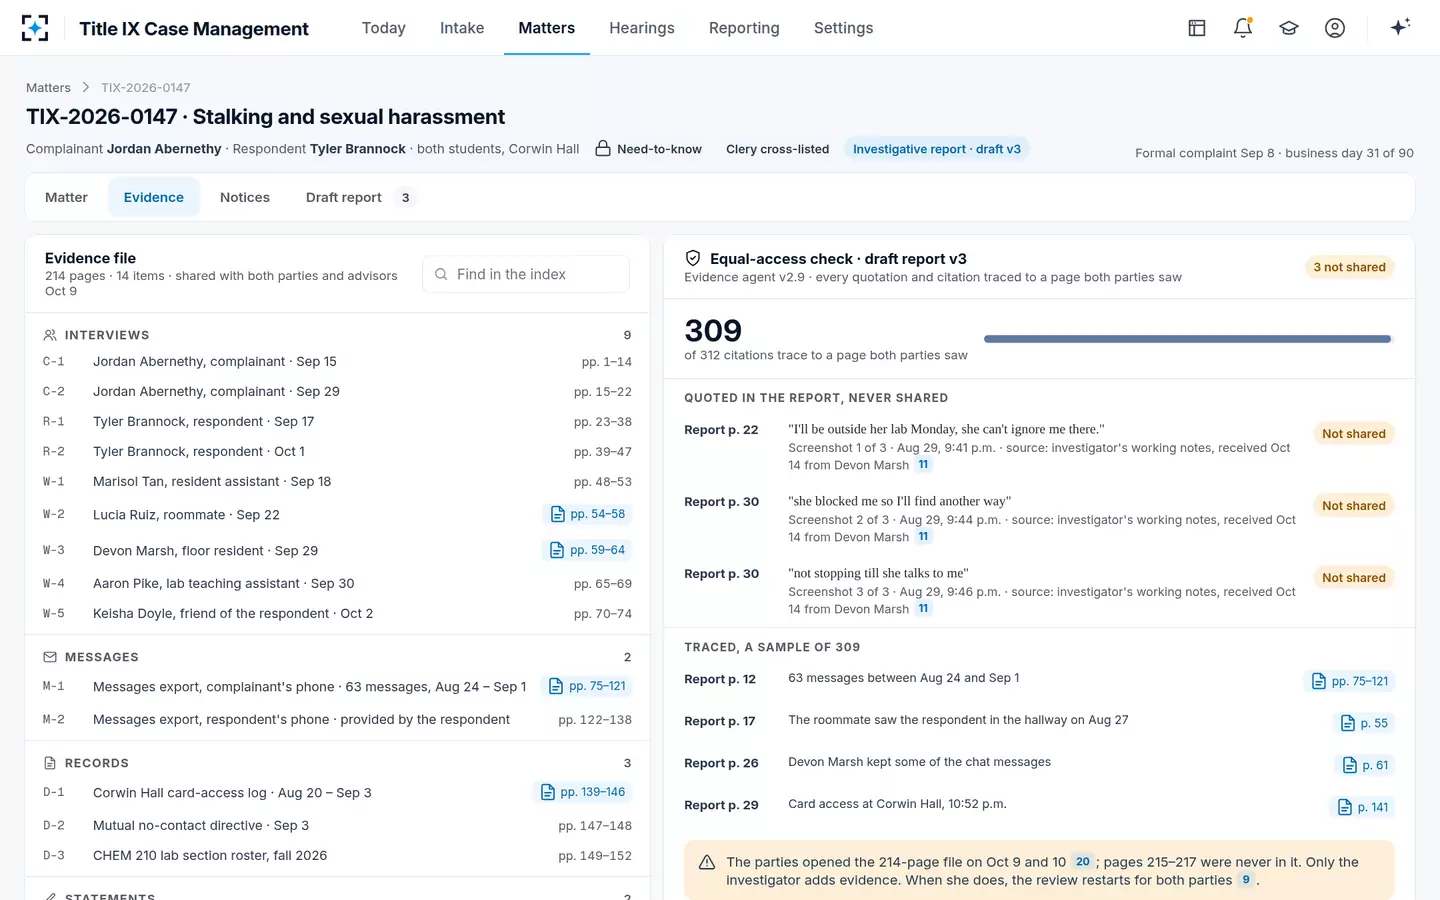Click the Clery cross-listed tag
The height and width of the screenshot is (900, 1440).
(x=778, y=149)
